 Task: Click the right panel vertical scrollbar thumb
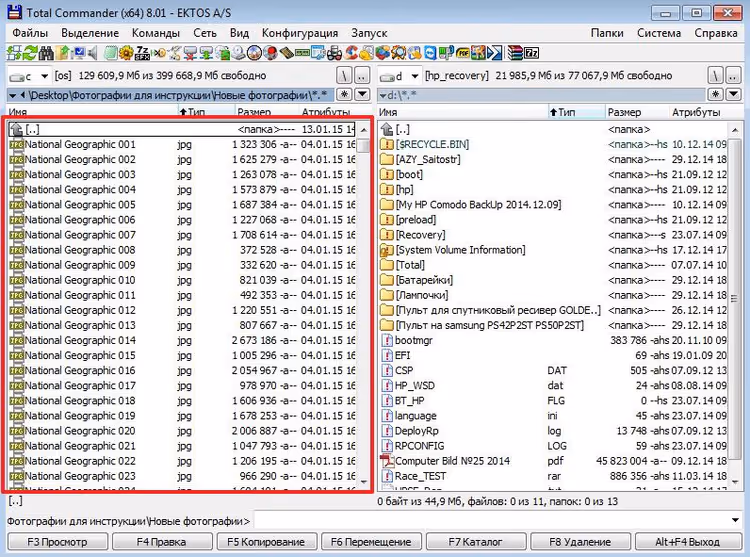pos(734,299)
